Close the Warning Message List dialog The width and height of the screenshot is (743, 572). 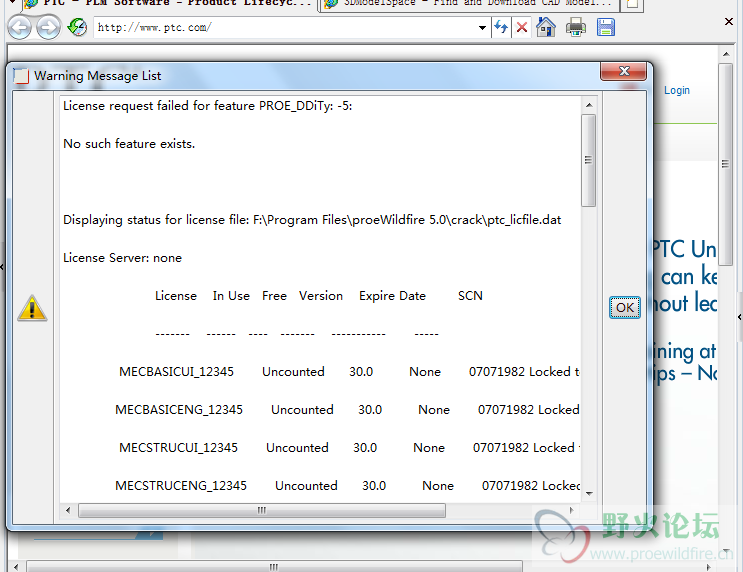[624, 71]
